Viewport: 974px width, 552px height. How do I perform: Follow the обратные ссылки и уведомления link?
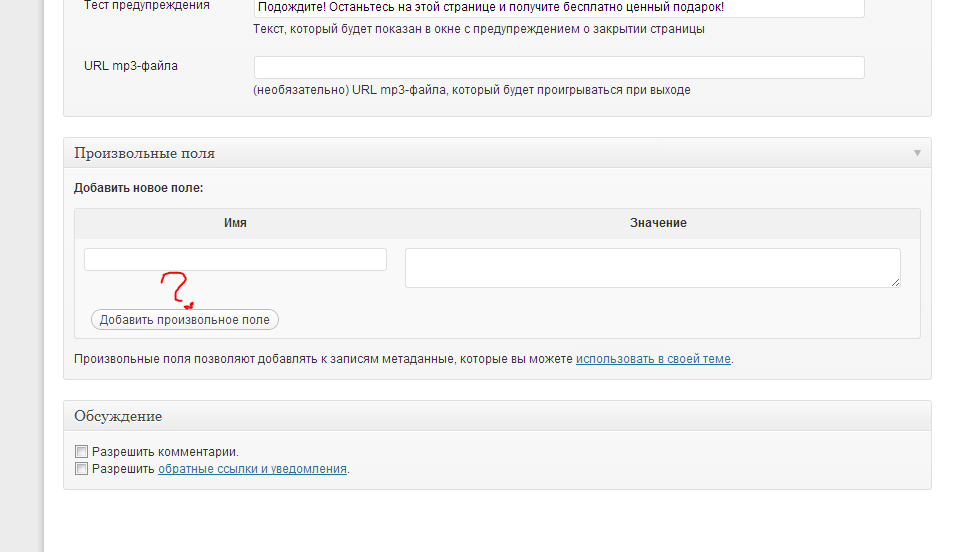[x=252, y=468]
